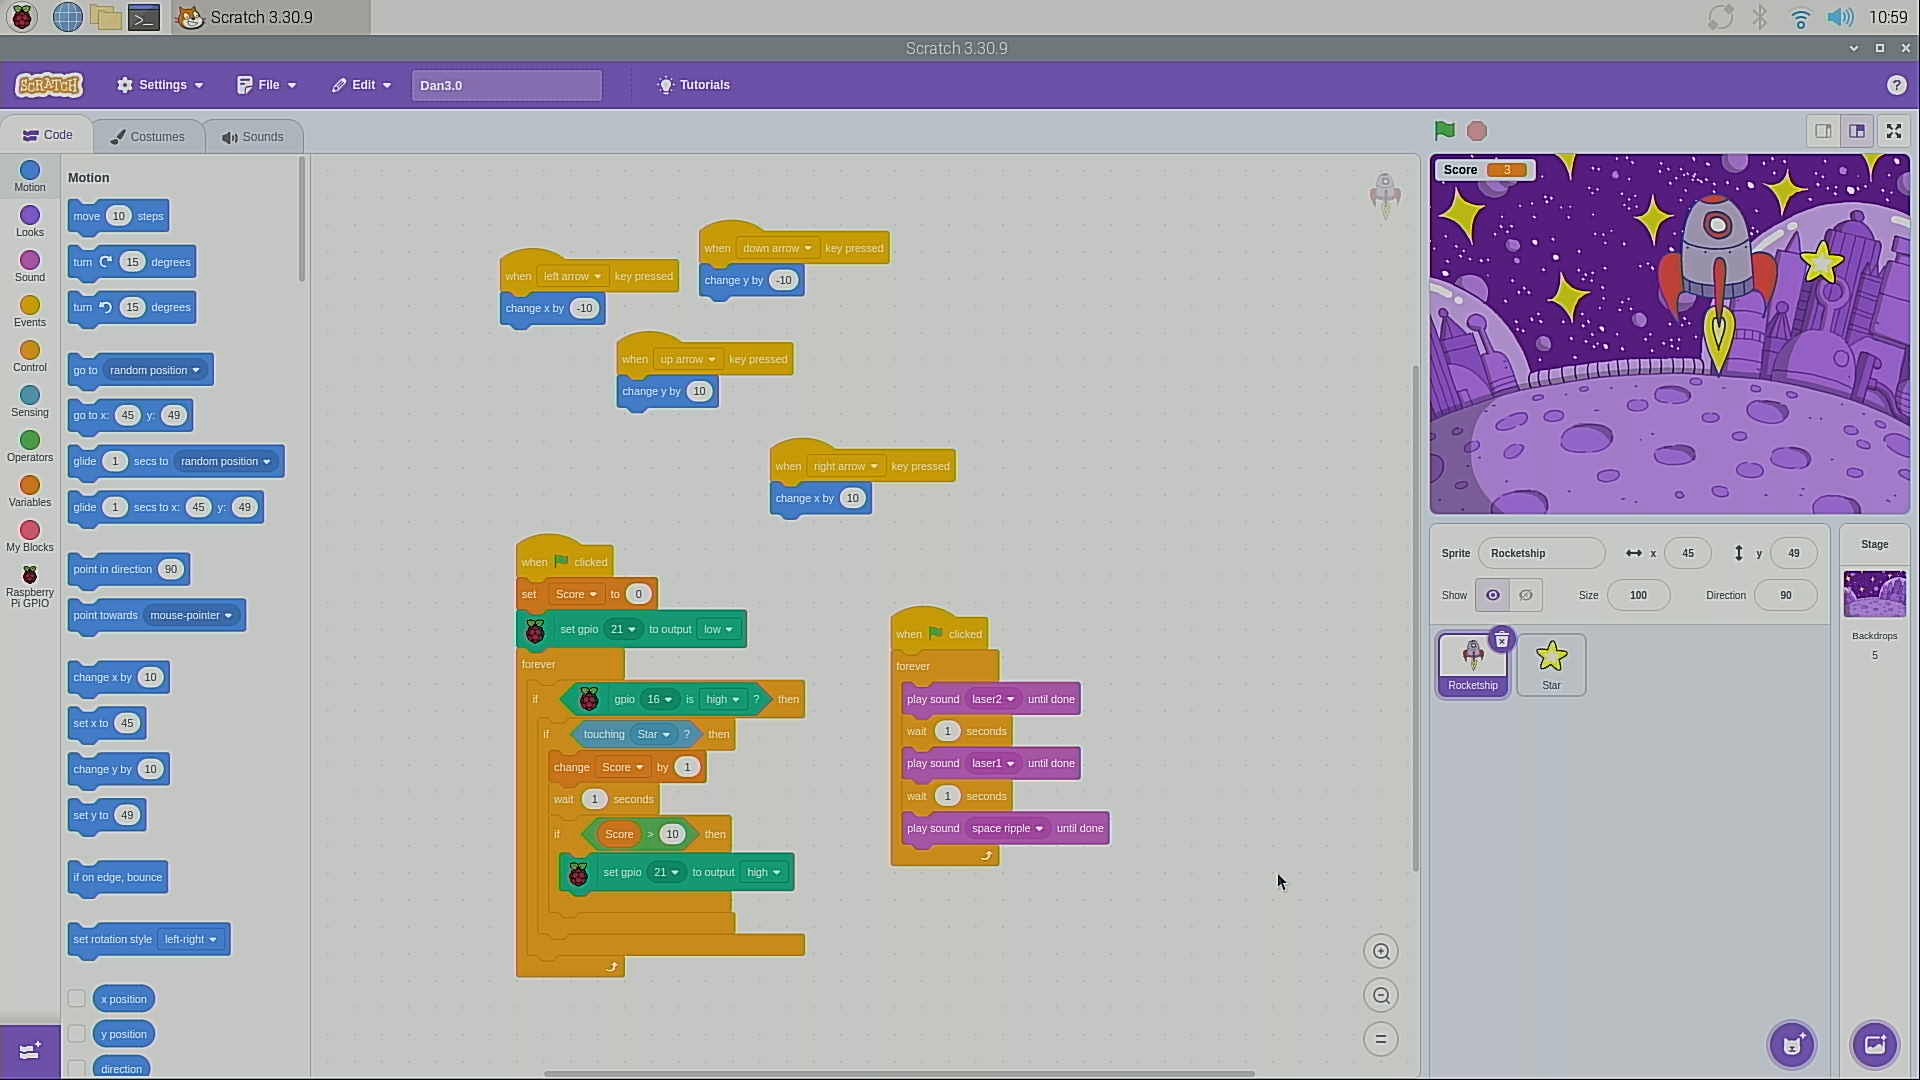Start the project with the green flag
Screen dimensions: 1920x1080
(x=1444, y=131)
